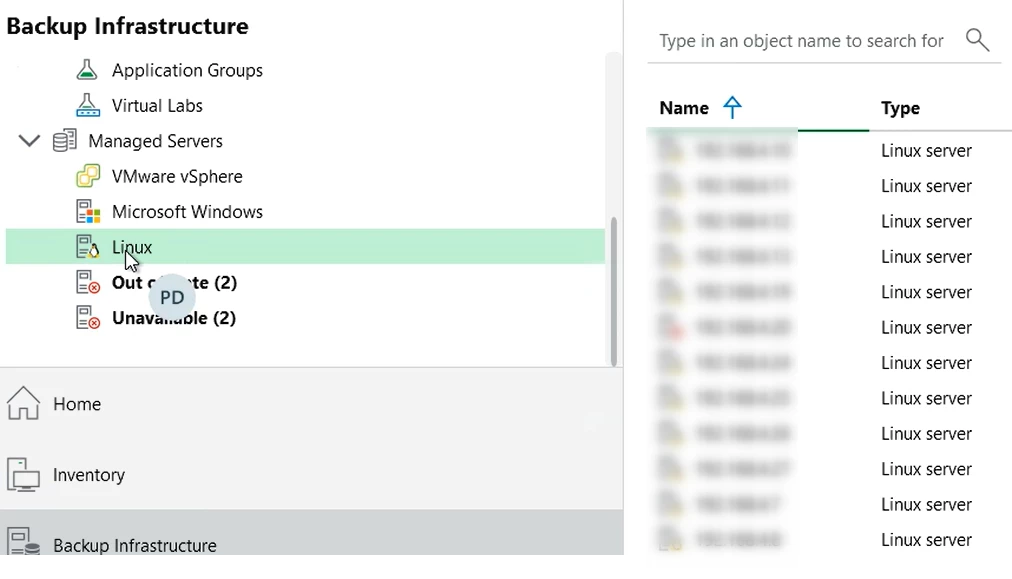The image size is (1012, 579).
Task: Click the VMware vSphere icon
Action: point(88,176)
